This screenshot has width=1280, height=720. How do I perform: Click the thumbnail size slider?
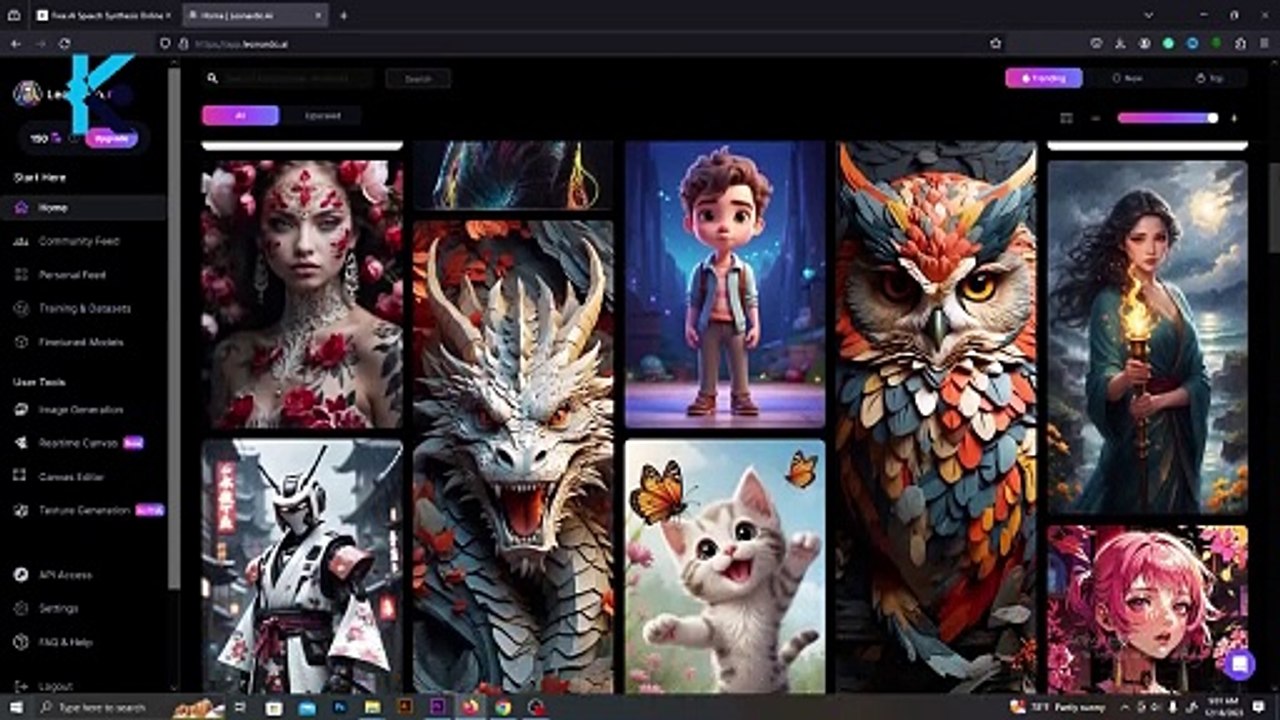(1167, 118)
